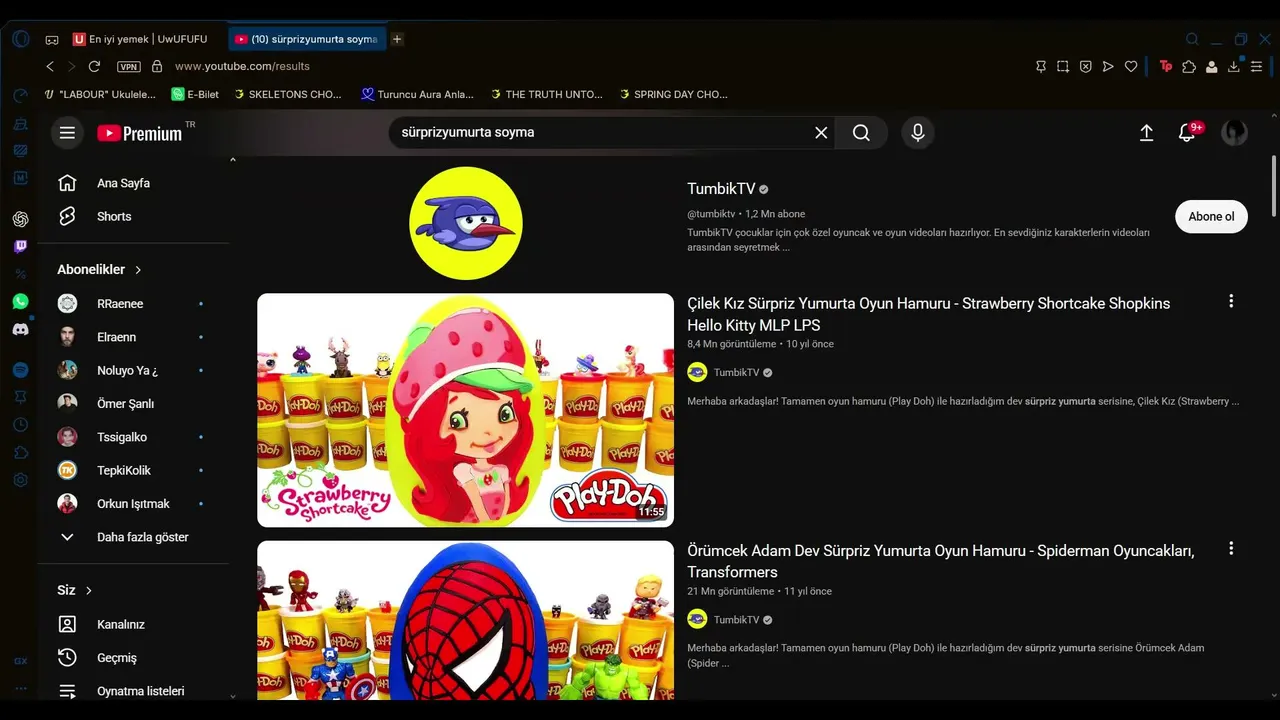The height and width of the screenshot is (720, 1280).
Task: Open the E-Bilet bookmark
Action: 195,94
